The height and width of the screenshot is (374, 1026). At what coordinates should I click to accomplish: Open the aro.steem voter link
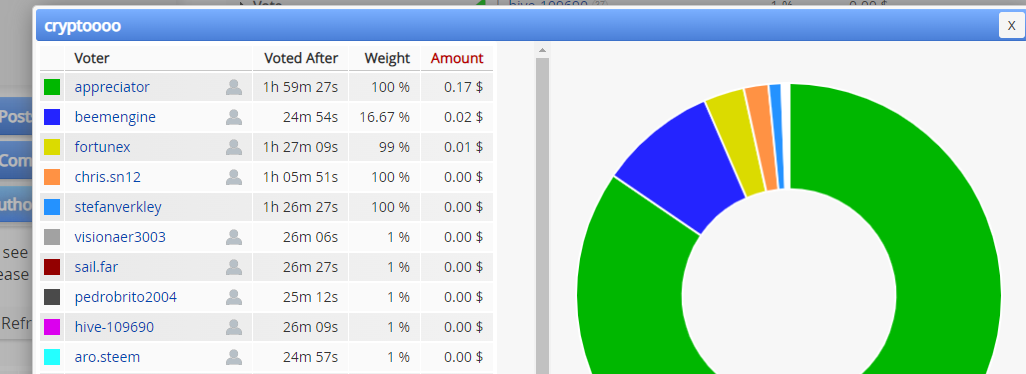pyautogui.click(x=107, y=357)
